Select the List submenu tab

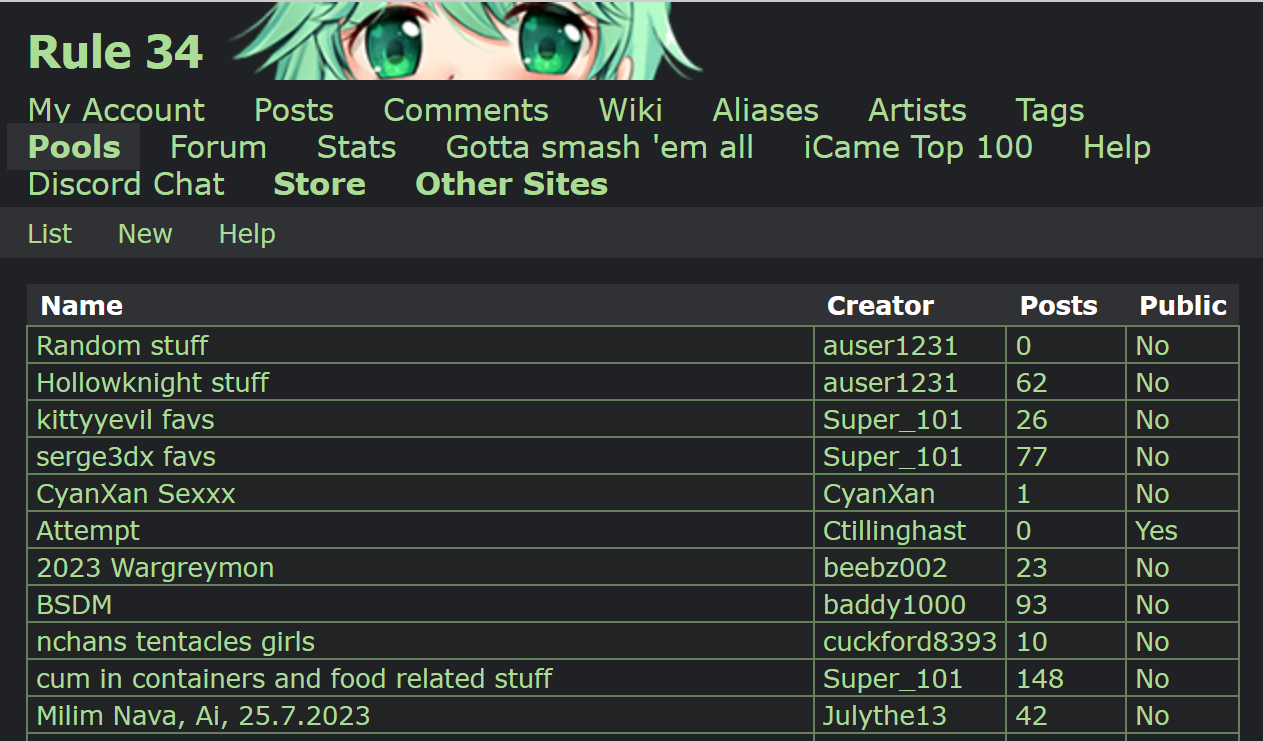click(50, 234)
